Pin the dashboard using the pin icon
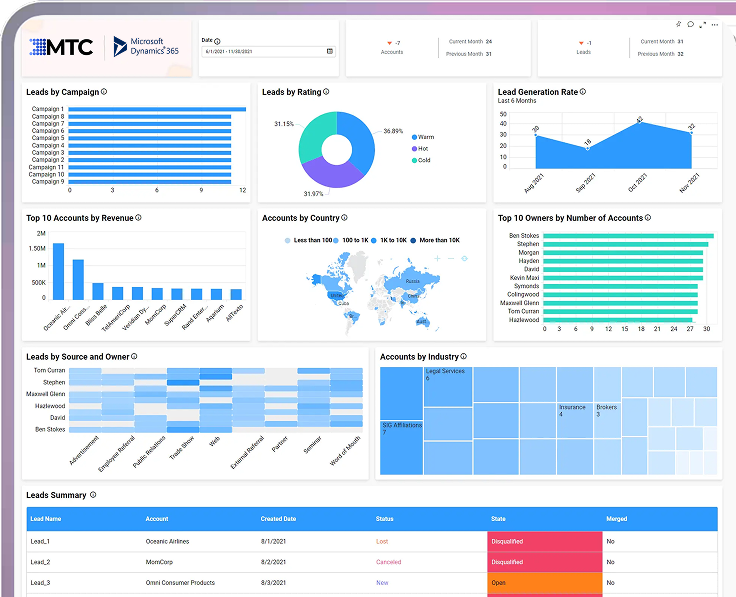Screen dimensions: 736x597 678,24
